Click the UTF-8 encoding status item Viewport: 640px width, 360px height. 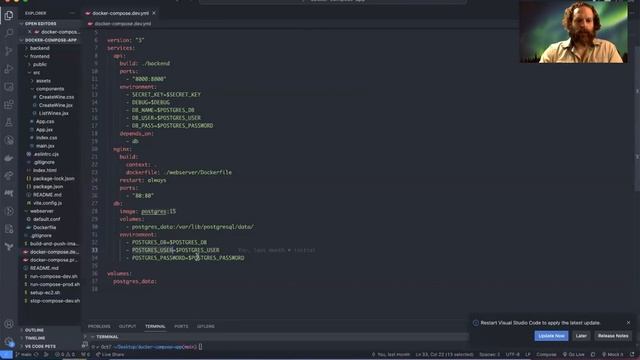coord(513,355)
